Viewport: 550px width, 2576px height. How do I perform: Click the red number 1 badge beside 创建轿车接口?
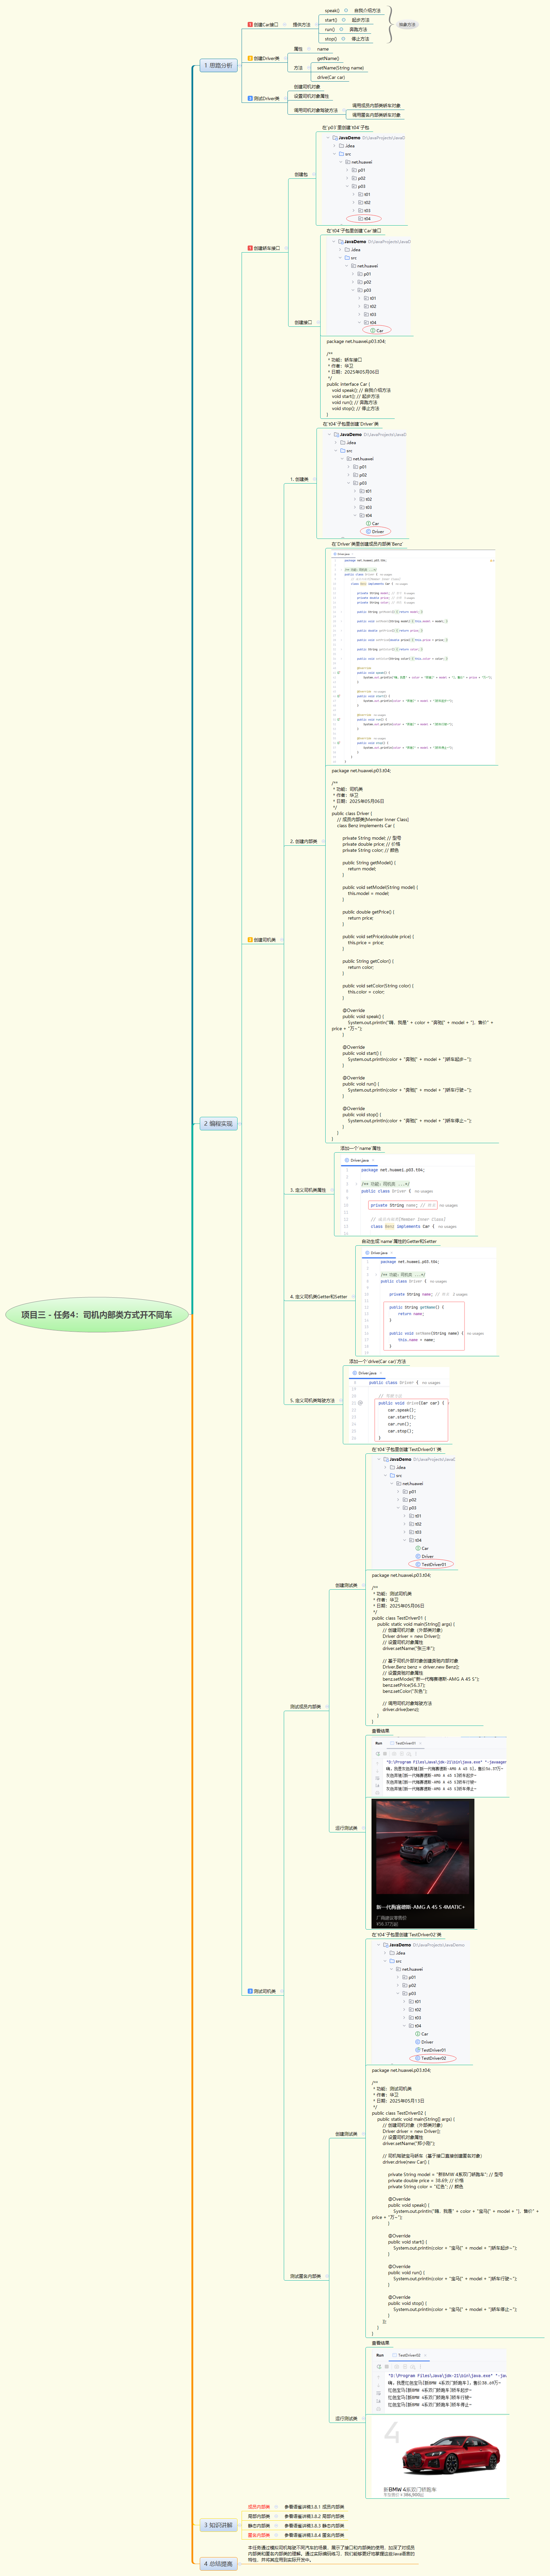250,248
